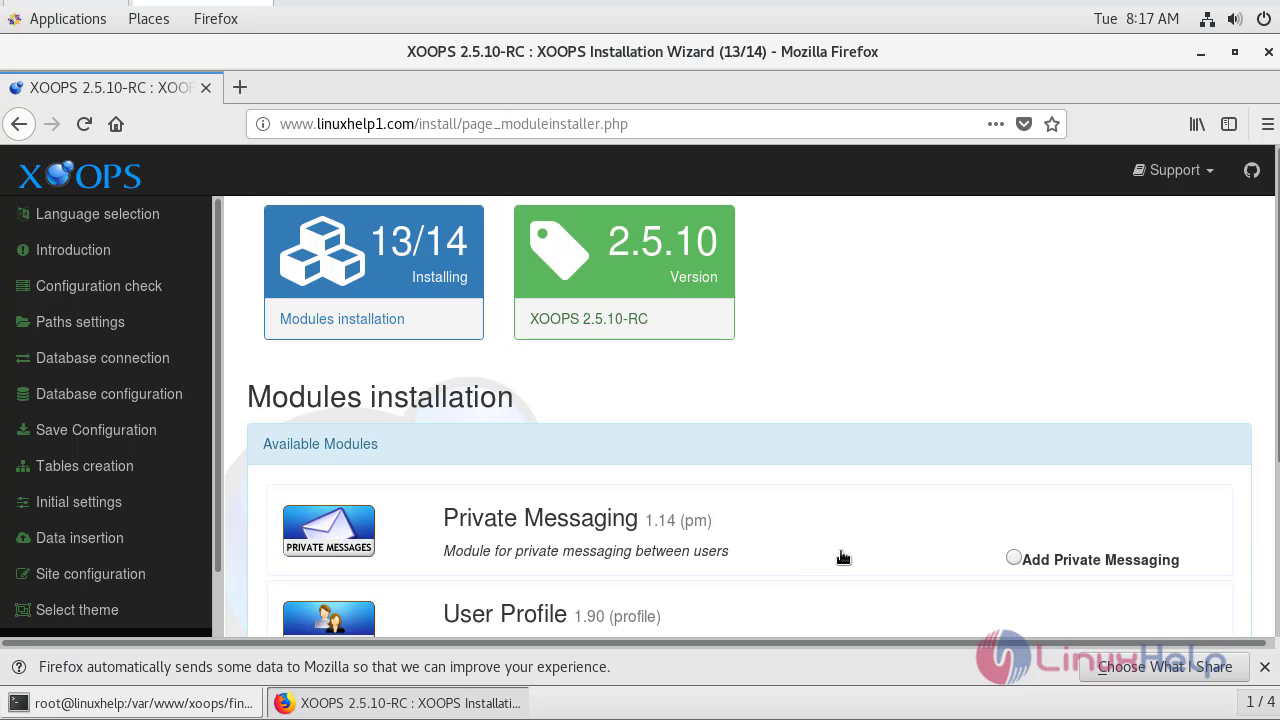Click the Modules installation page heading

tap(380, 397)
